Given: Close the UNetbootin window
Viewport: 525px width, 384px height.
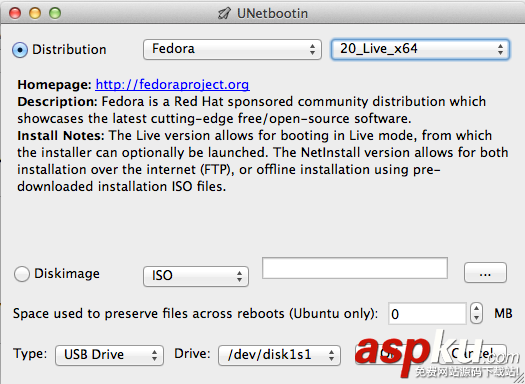Looking at the screenshot, I should pos(15,13).
